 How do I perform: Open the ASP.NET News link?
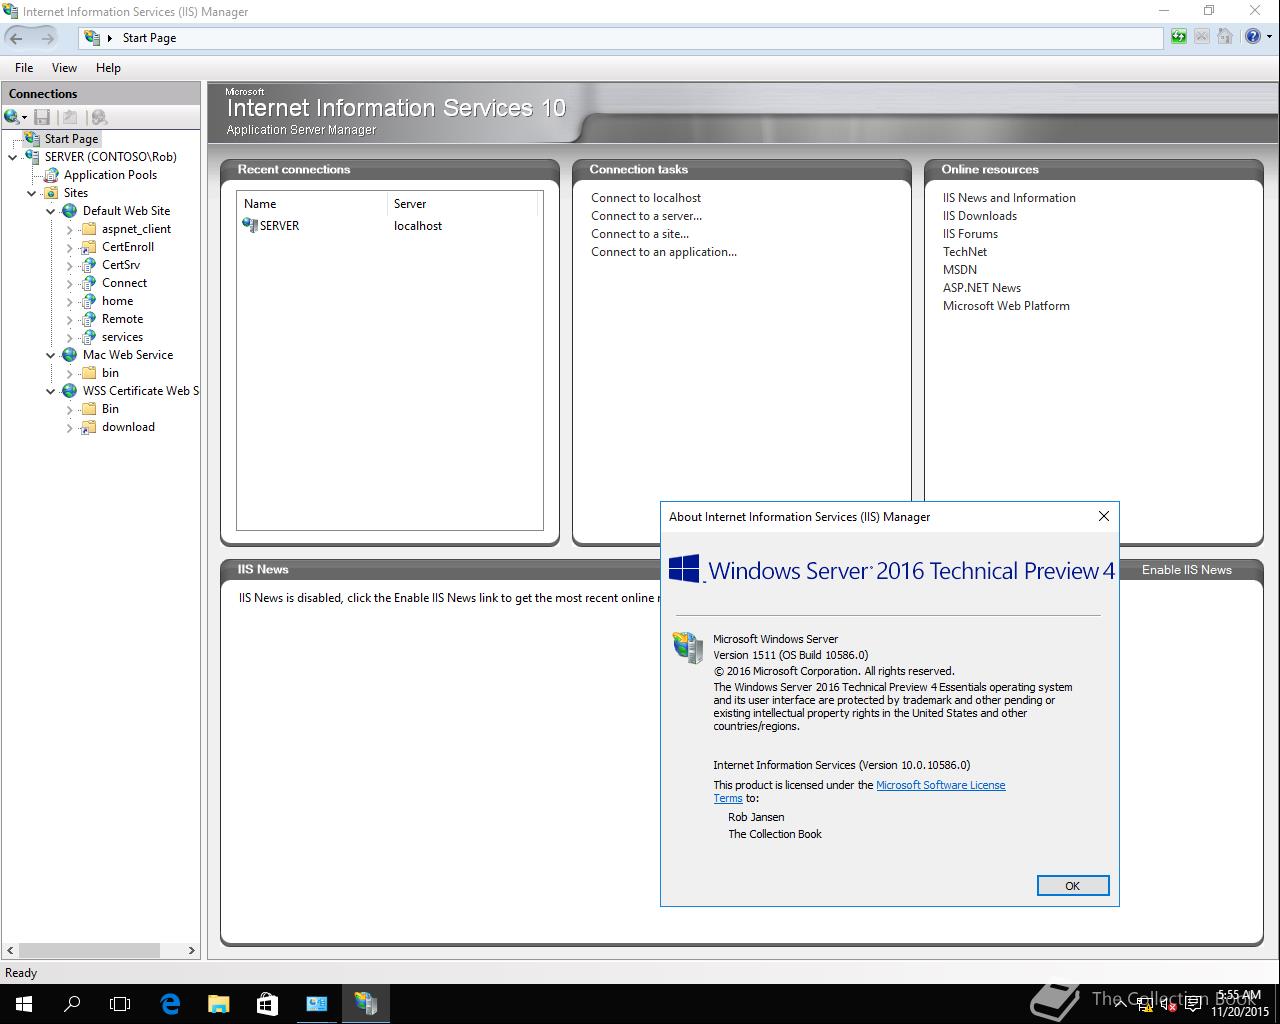pyautogui.click(x=981, y=288)
